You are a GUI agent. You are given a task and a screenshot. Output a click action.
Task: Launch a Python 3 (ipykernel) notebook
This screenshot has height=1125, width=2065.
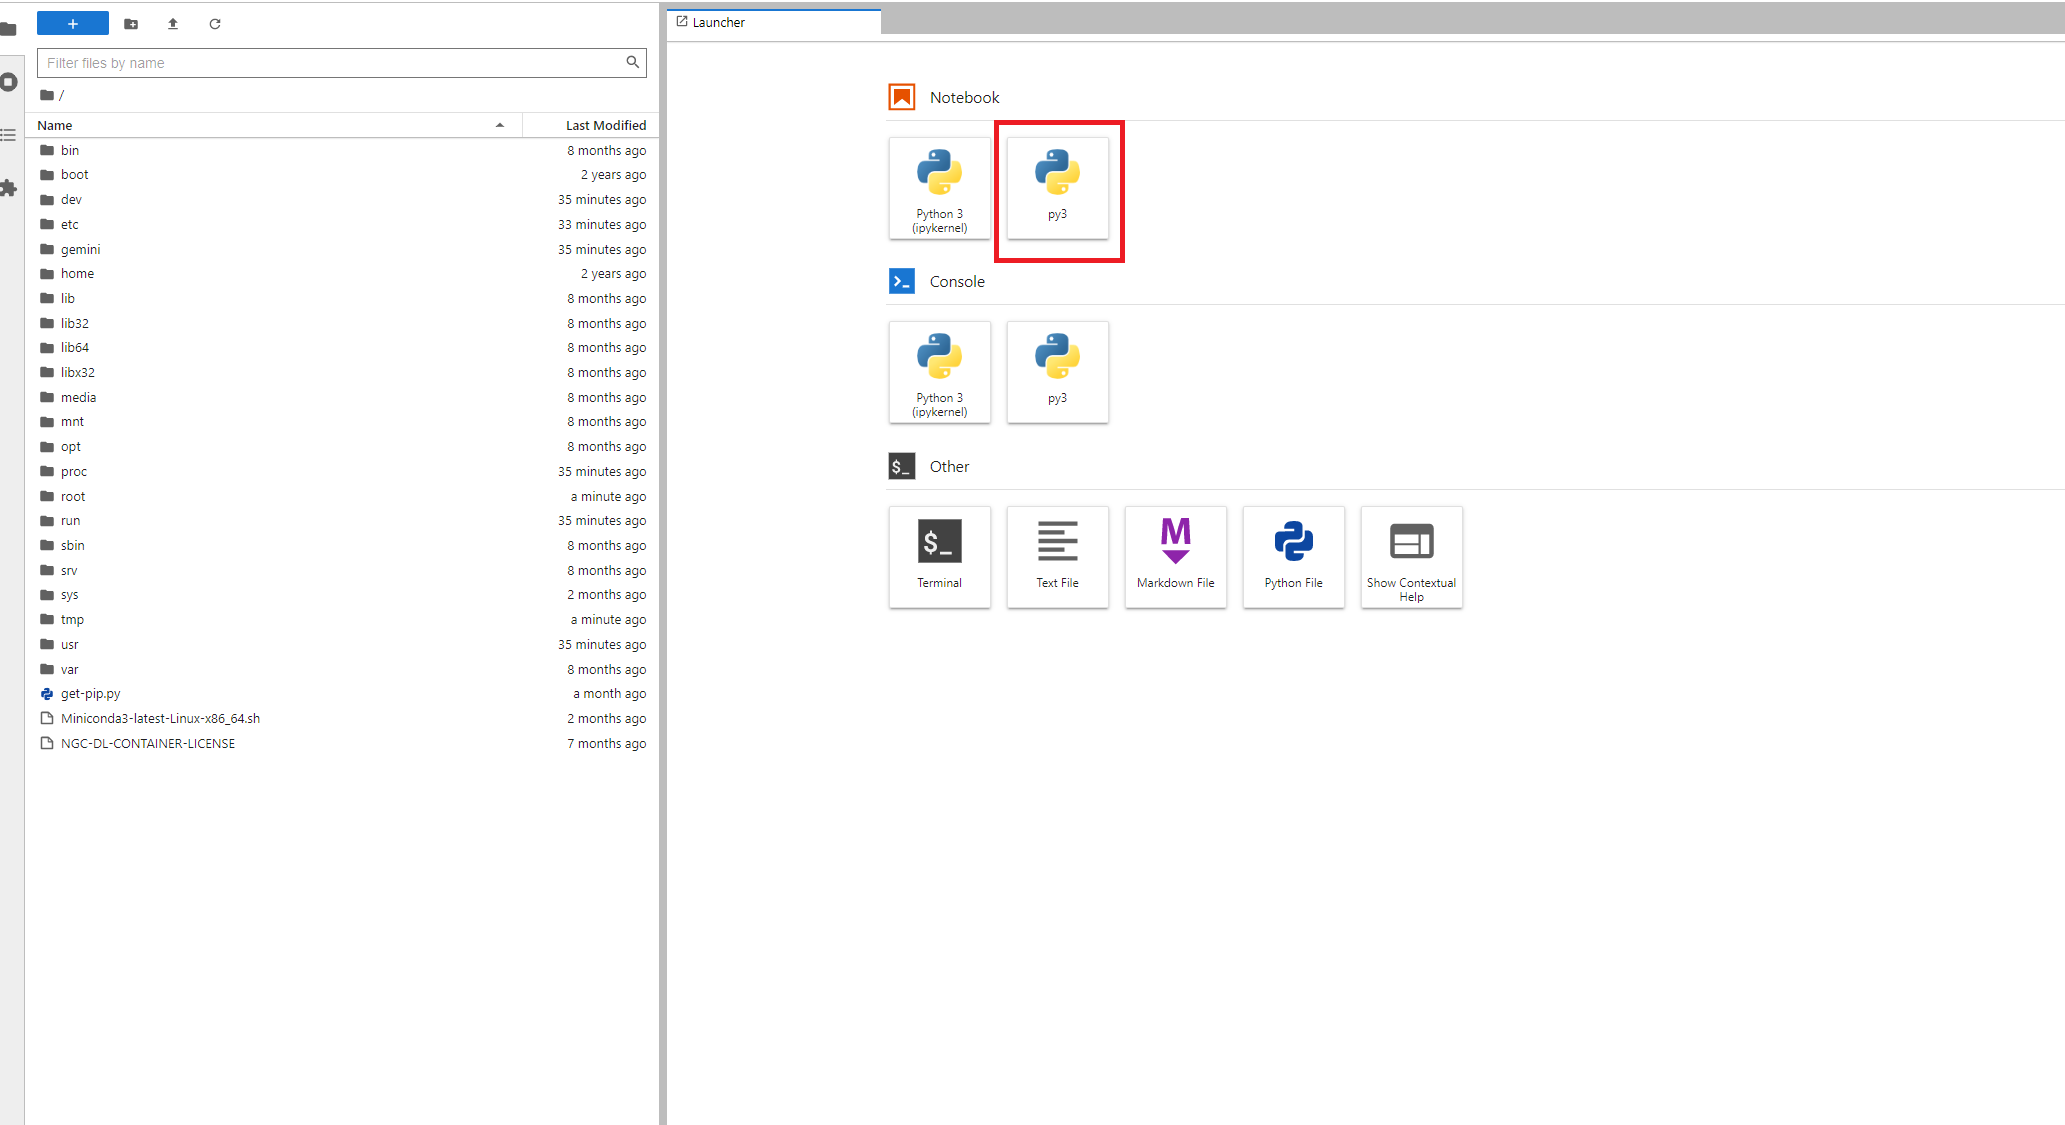tap(939, 189)
